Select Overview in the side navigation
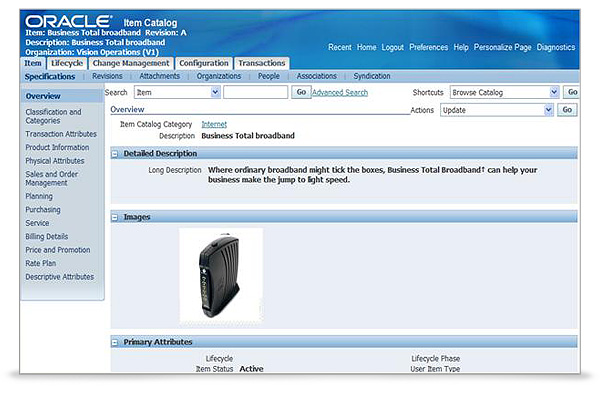This screenshot has width=600, height=400. pyautogui.click(x=43, y=96)
